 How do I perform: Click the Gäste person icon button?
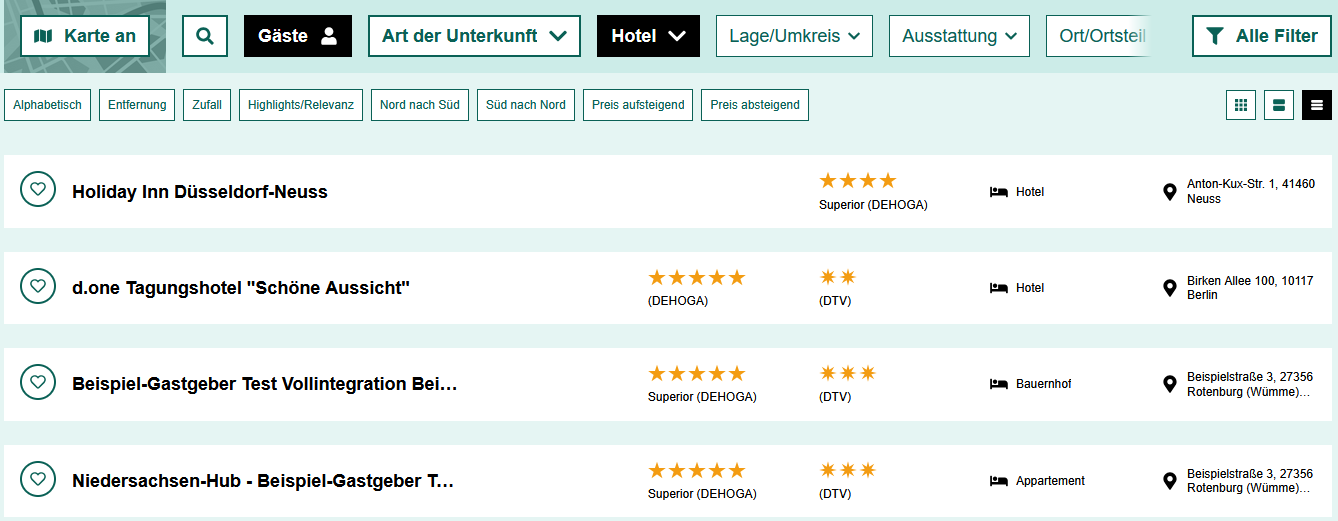coord(298,36)
